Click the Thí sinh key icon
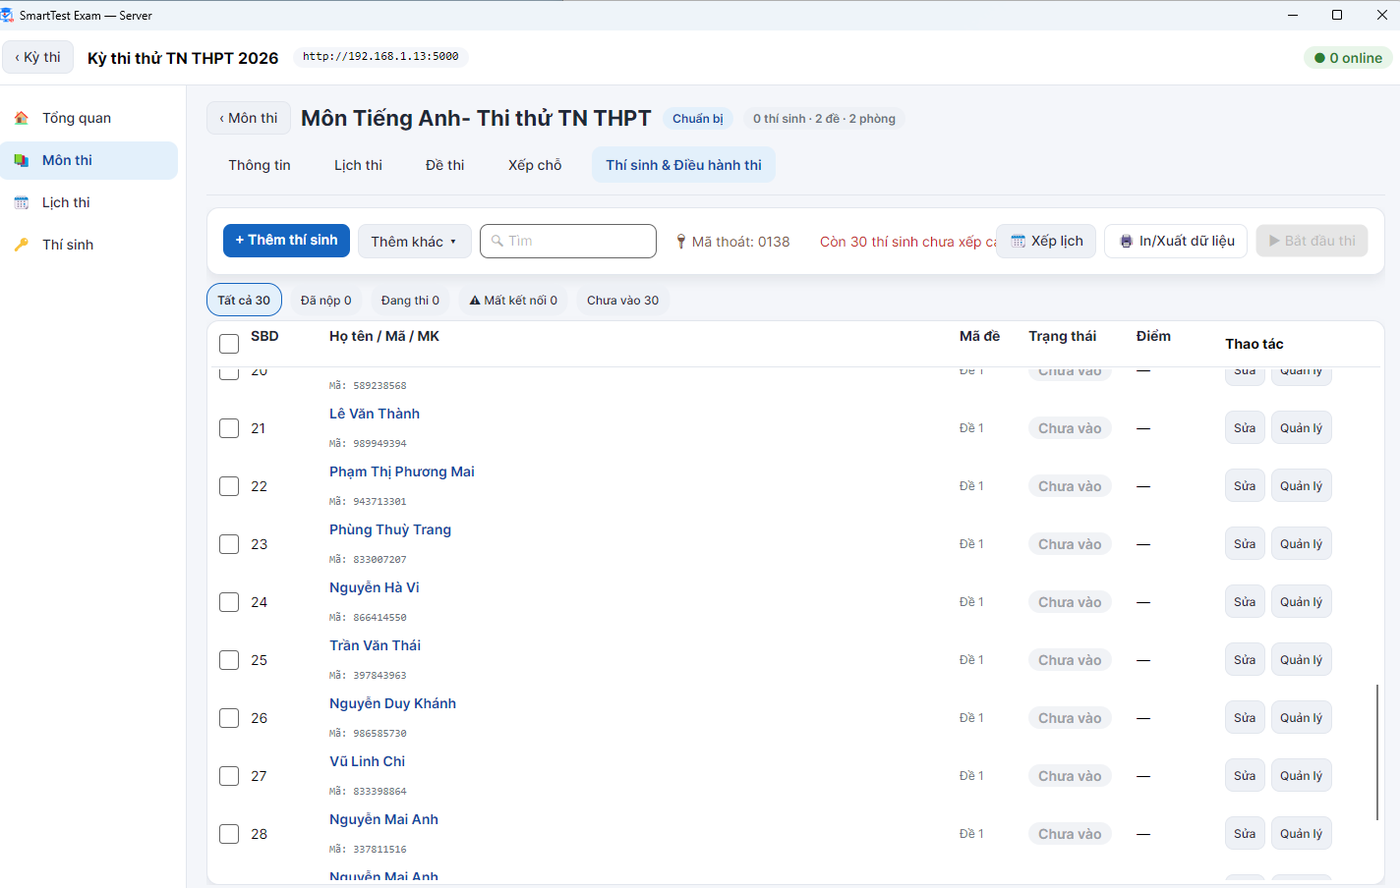1400x888 pixels. tap(21, 244)
